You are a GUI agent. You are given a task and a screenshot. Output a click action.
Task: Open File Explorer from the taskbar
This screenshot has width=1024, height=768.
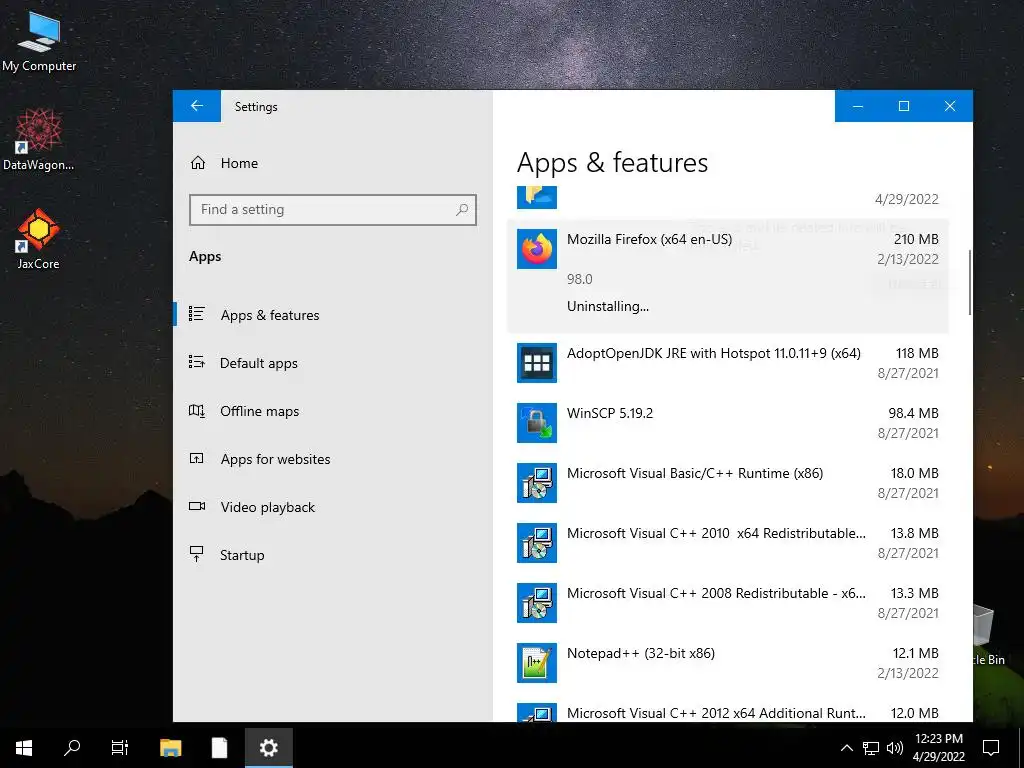(170, 748)
